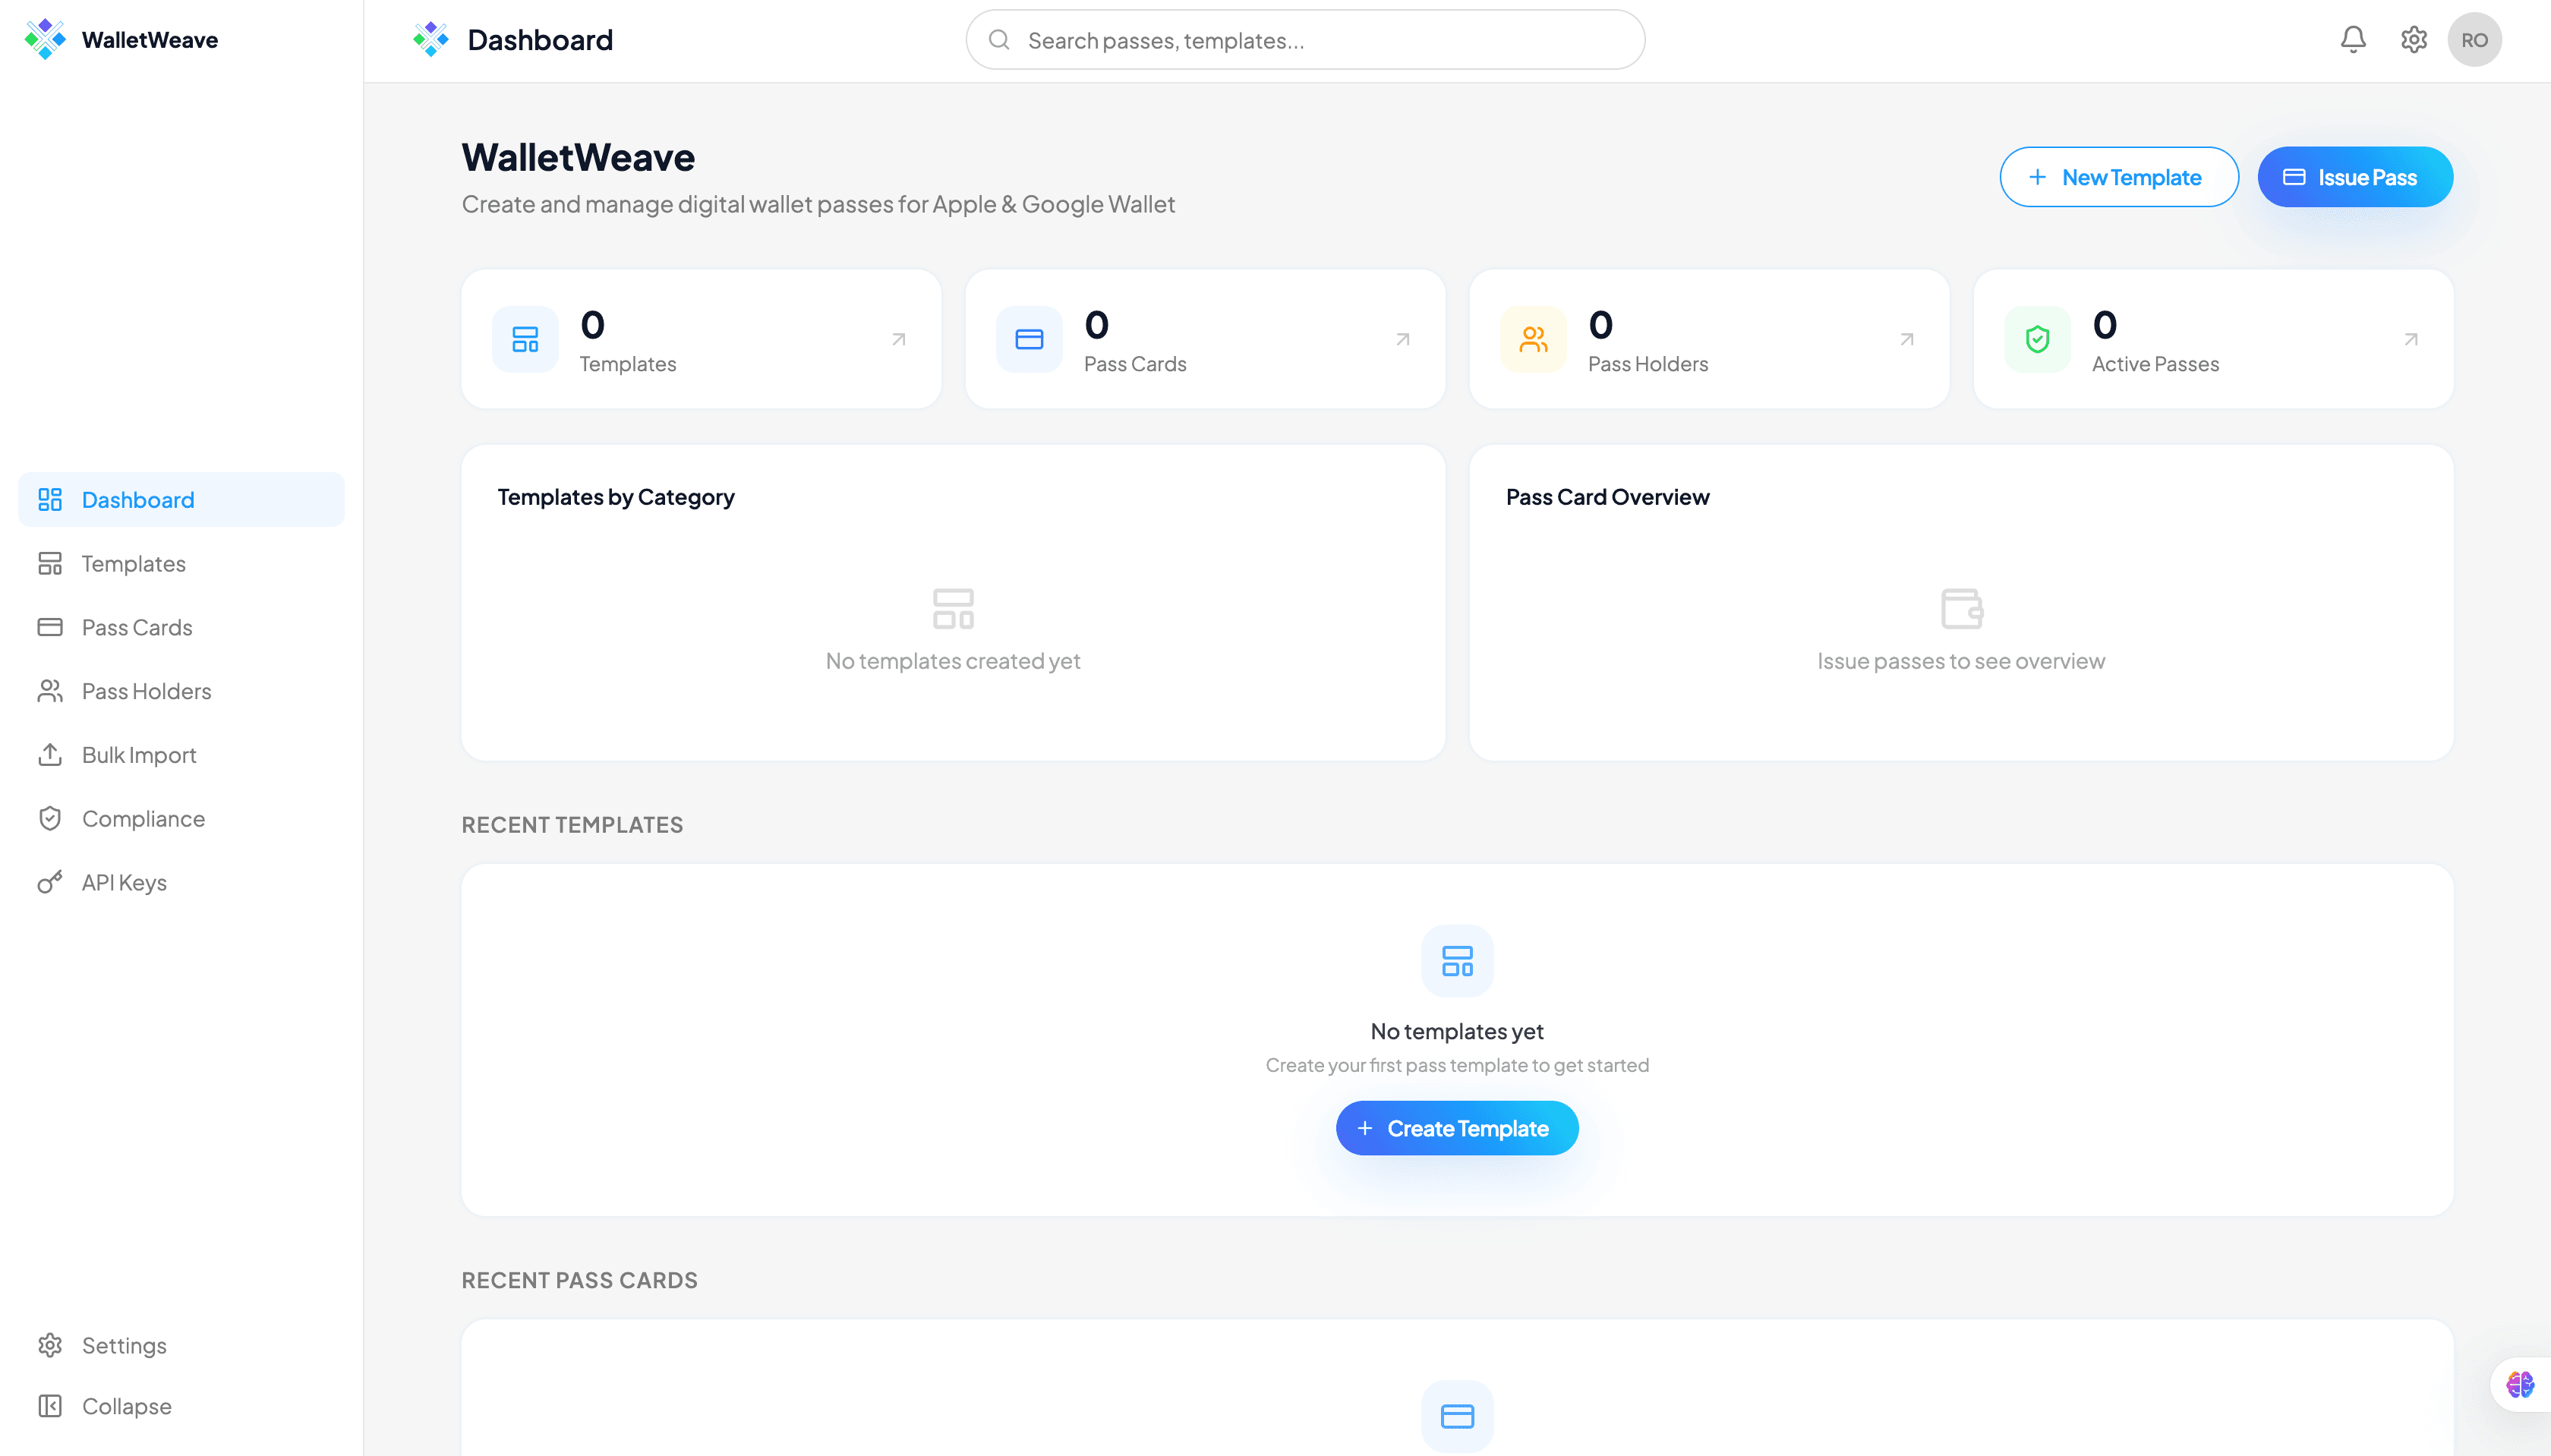Open the Bulk Import tool
Viewport: 2551px width, 1456px height.
tap(139, 755)
